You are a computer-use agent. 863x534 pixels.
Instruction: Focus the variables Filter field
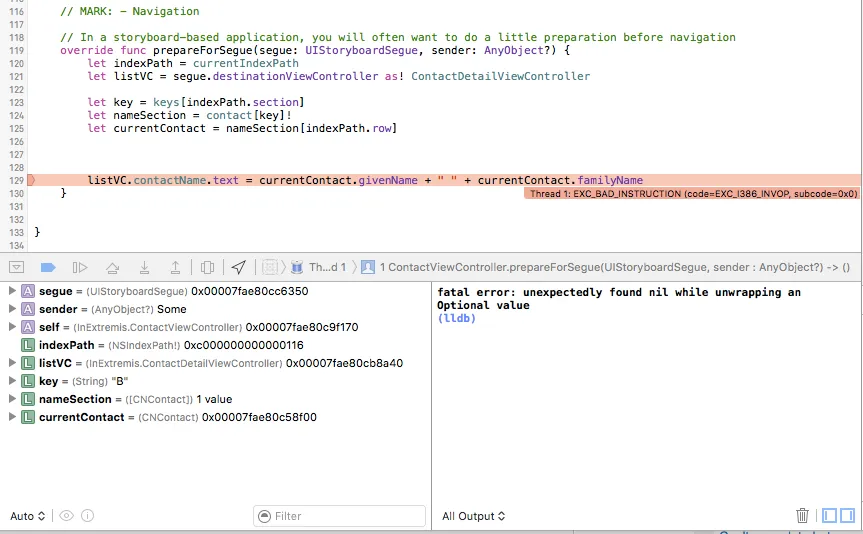(x=340, y=516)
